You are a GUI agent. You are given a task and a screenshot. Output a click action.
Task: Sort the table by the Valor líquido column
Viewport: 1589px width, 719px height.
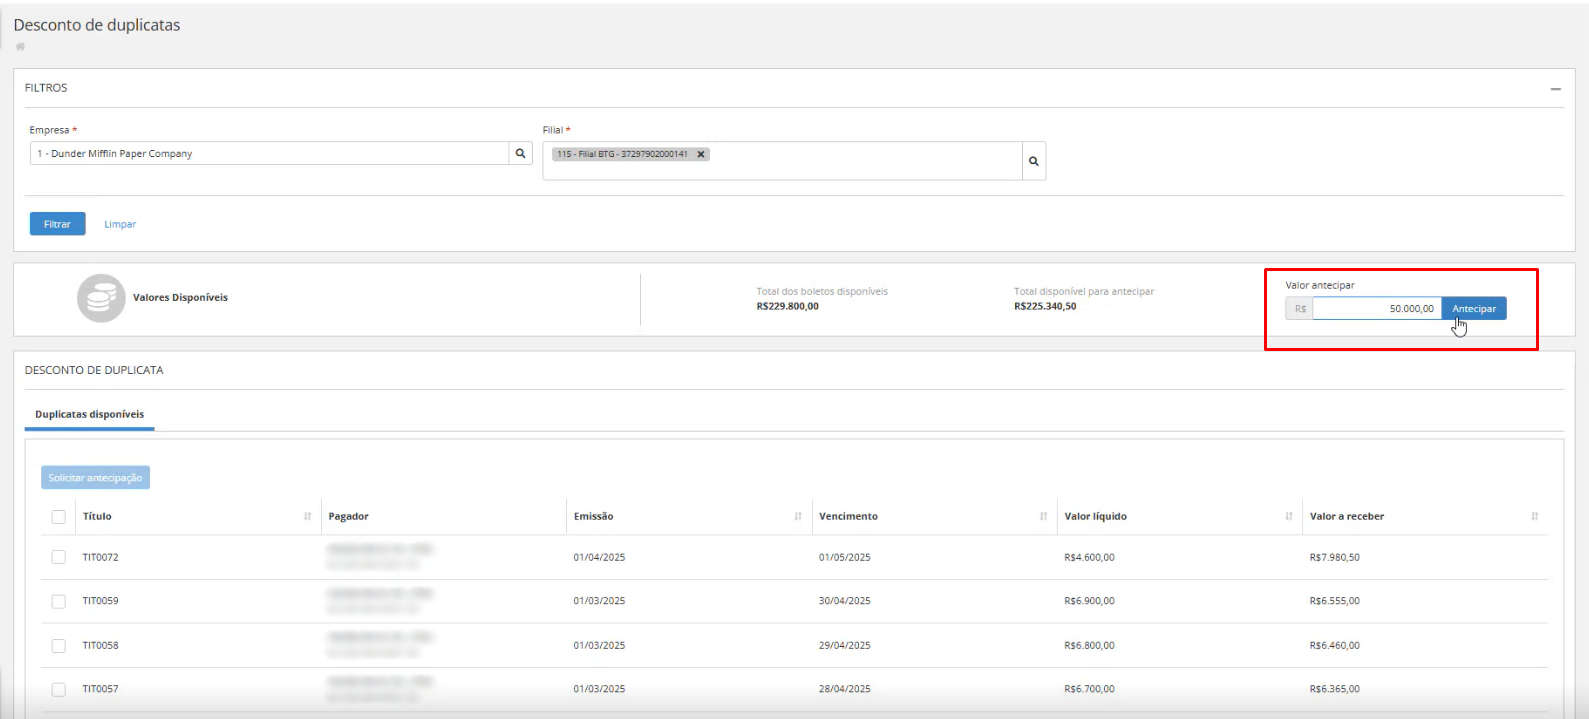pyautogui.click(x=1289, y=516)
